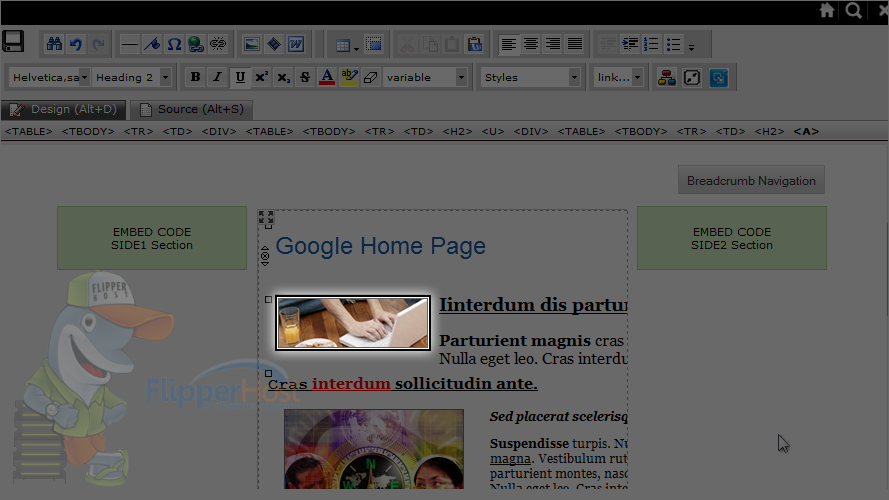Apply superscript formatting
Image resolution: width=889 pixels, height=500 pixels.
coord(261,77)
